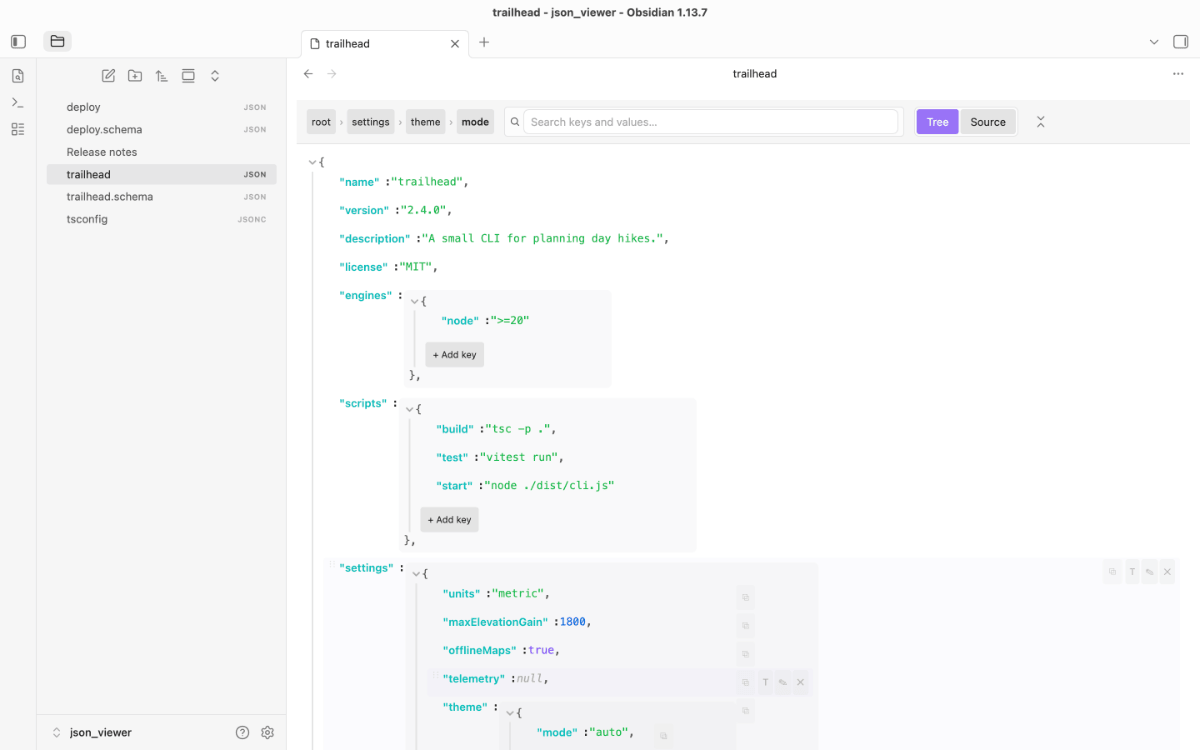The width and height of the screenshot is (1200, 750).
Task: Open the more options ellipsis menu
Action: pos(1178,74)
